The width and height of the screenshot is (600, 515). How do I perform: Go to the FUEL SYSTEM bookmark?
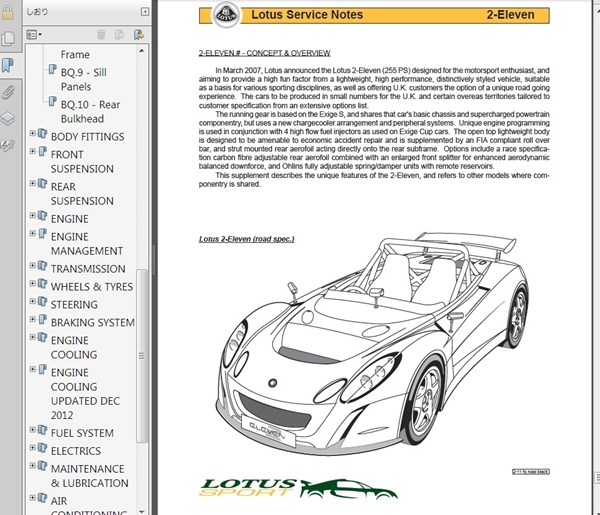coord(82,433)
